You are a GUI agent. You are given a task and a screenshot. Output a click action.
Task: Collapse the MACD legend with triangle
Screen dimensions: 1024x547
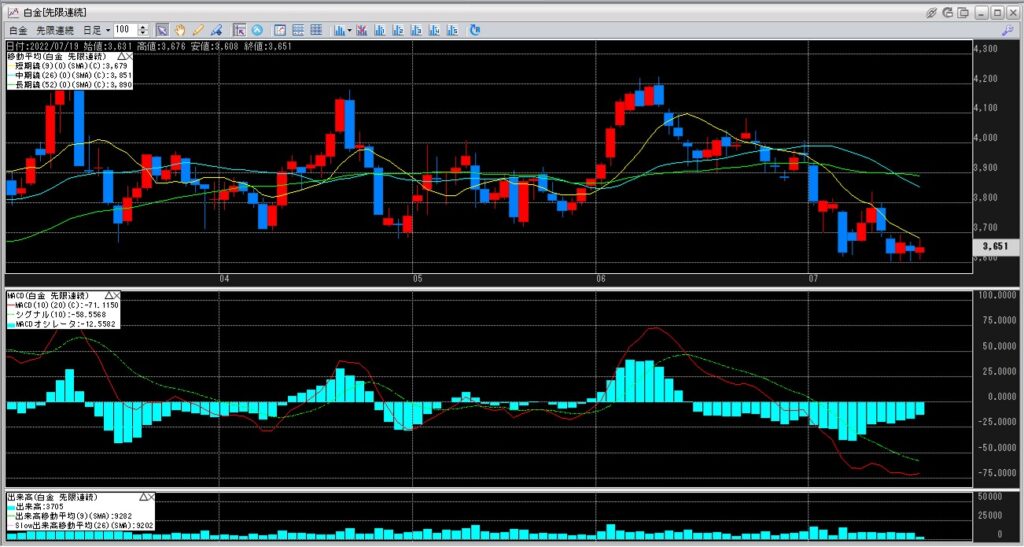109,296
